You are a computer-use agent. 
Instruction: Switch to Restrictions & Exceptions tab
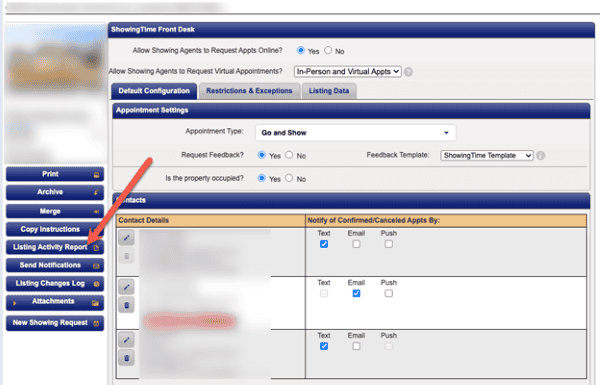pos(249,91)
